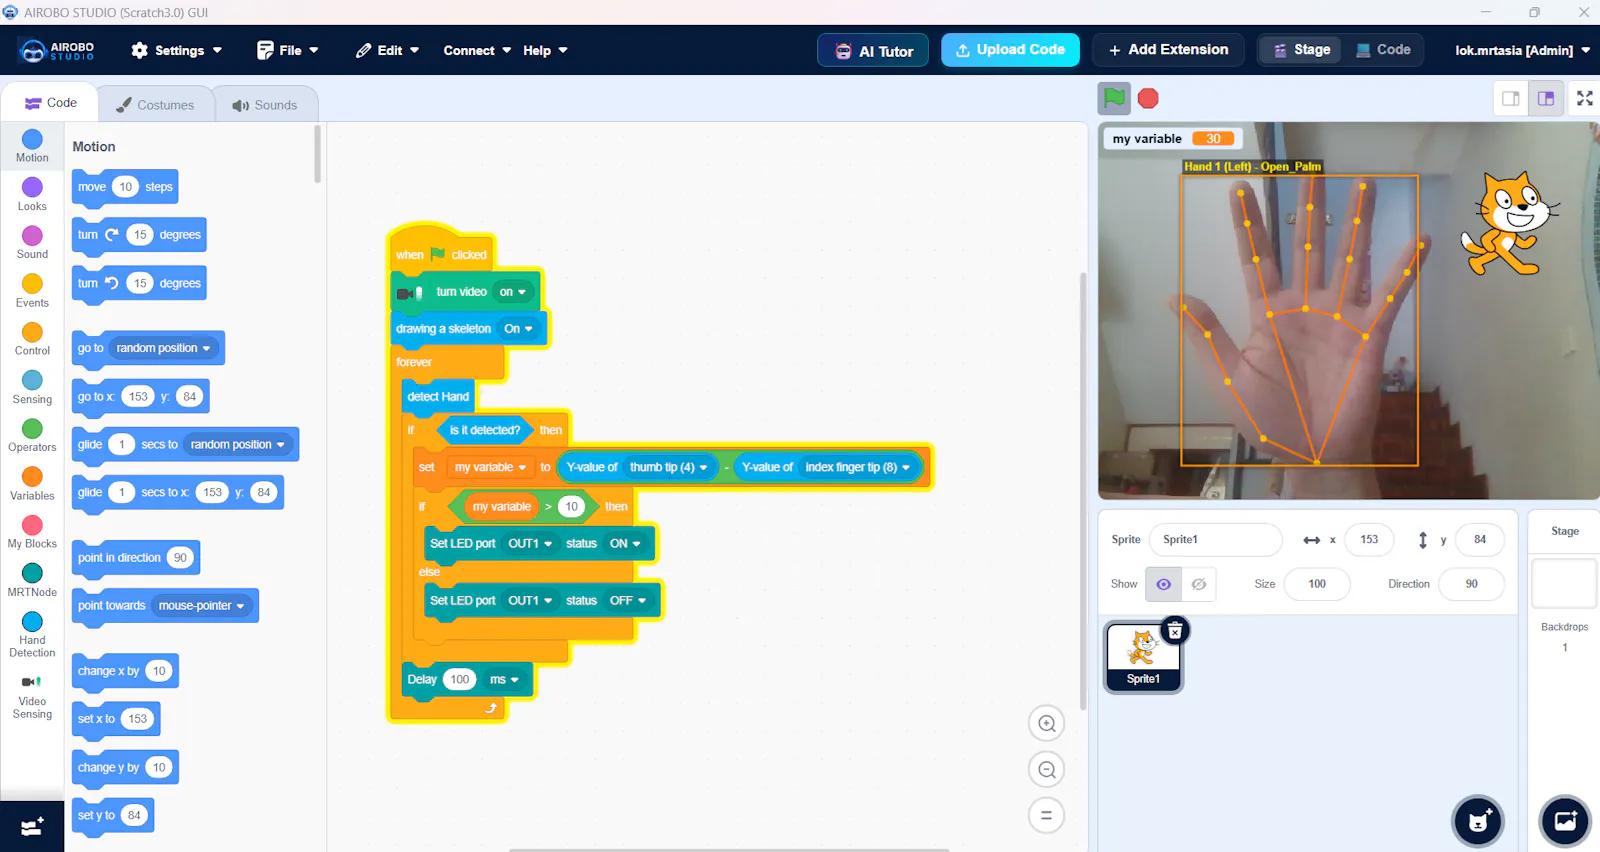Select the Looks category

[32, 194]
